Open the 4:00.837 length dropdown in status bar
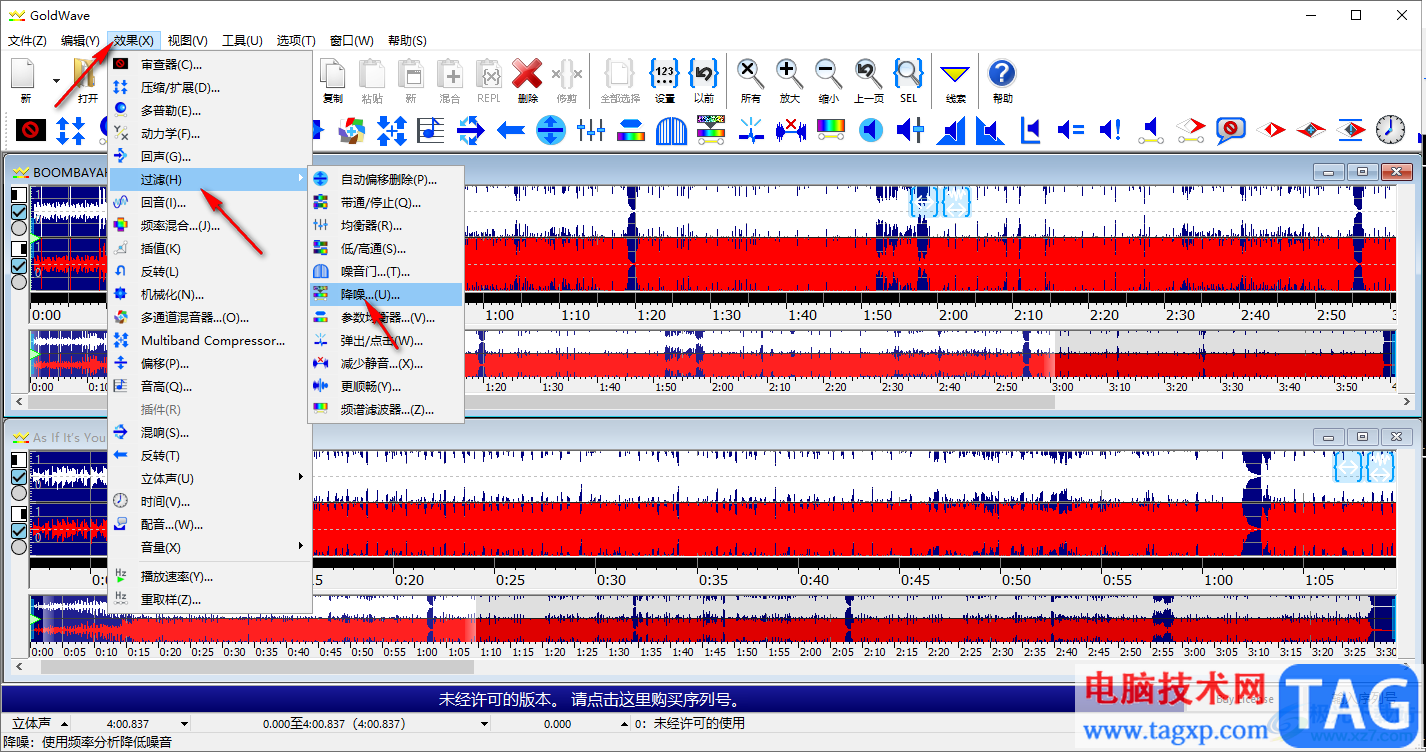This screenshot has width=1426, height=752. click(184, 724)
